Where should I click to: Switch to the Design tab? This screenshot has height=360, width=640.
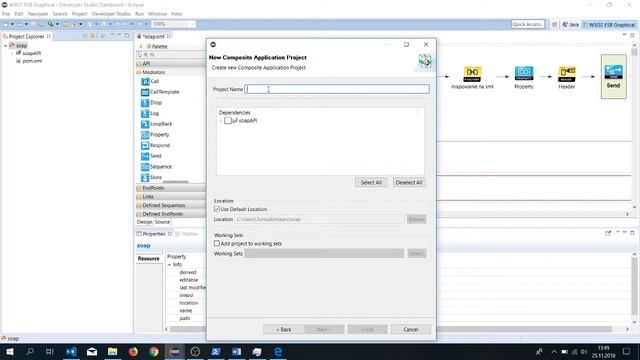[x=144, y=222]
